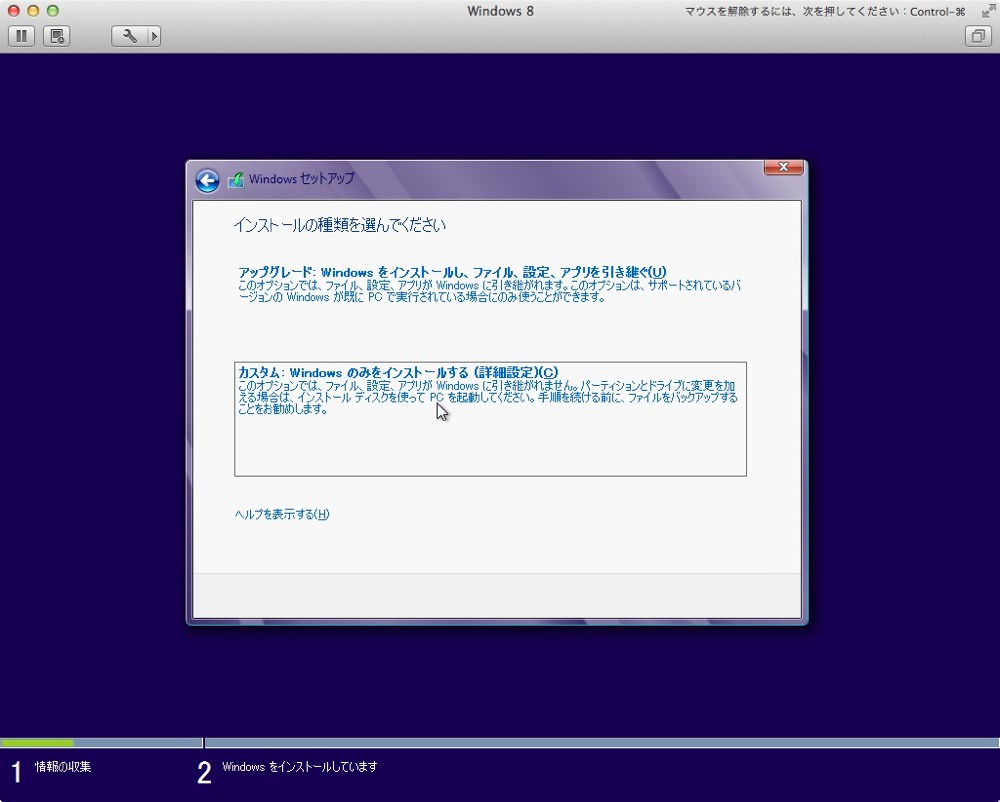Click the setup progress bar
Screen dimensions: 1000x802
pos(500,743)
